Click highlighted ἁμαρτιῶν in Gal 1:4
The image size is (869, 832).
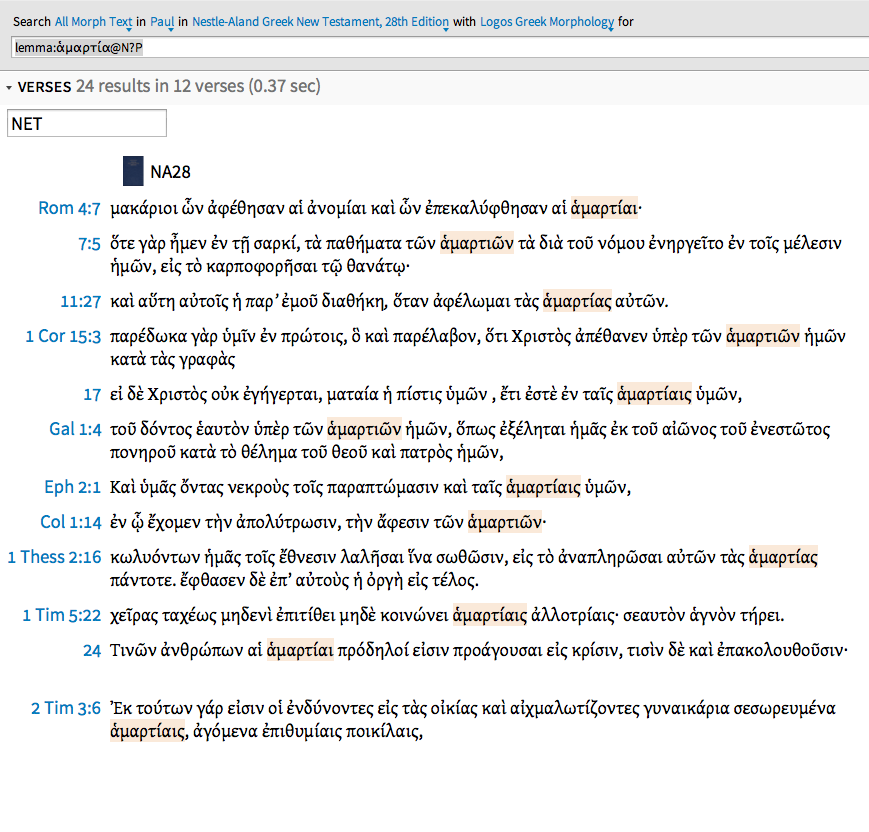[x=364, y=429]
